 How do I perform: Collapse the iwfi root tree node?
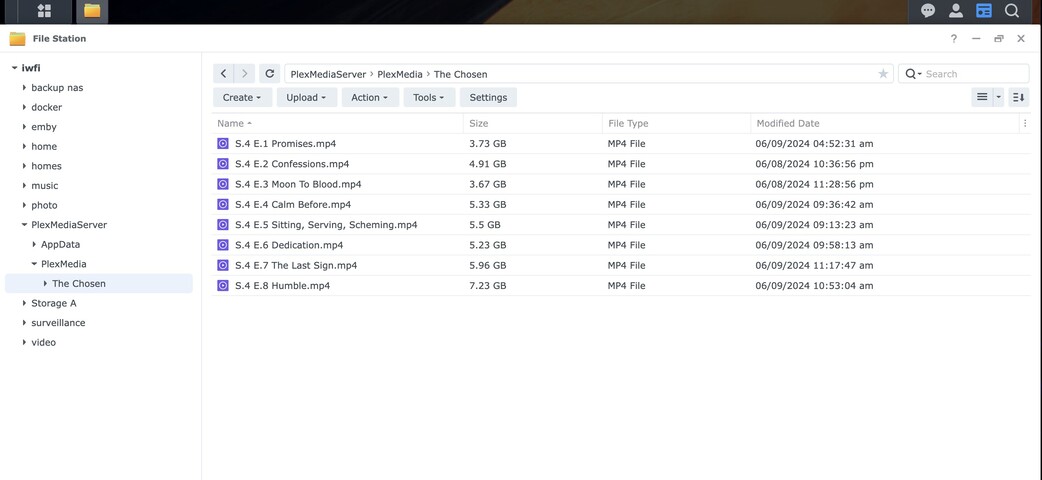point(14,68)
